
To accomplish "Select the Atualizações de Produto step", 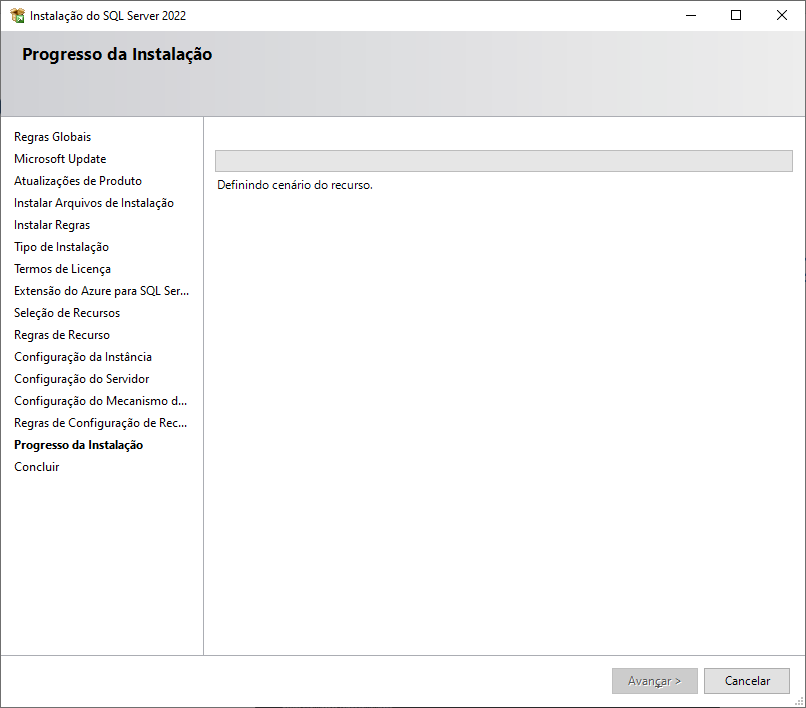I will 78,181.
